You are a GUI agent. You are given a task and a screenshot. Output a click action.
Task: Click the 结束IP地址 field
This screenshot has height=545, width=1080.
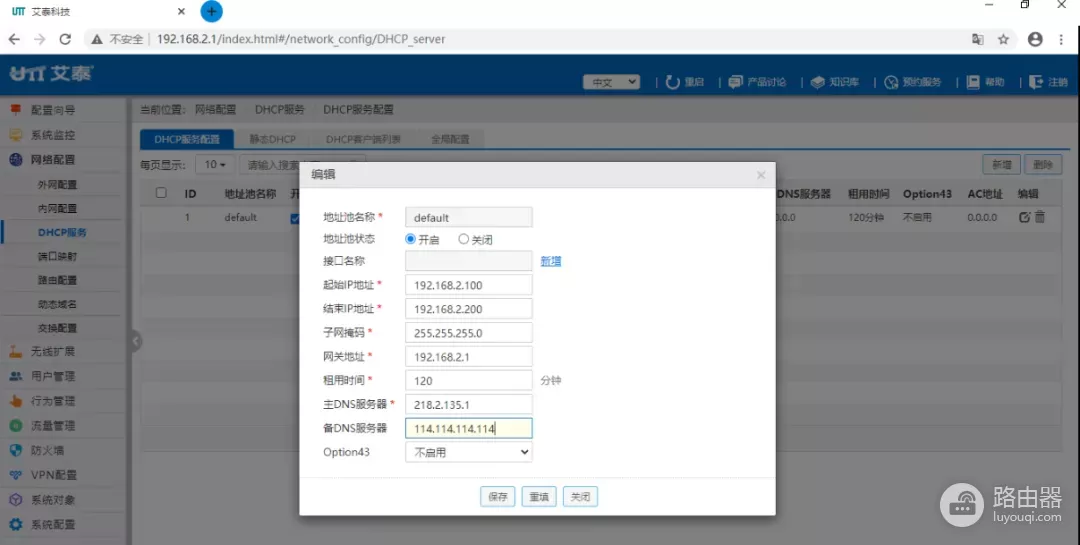click(x=468, y=309)
